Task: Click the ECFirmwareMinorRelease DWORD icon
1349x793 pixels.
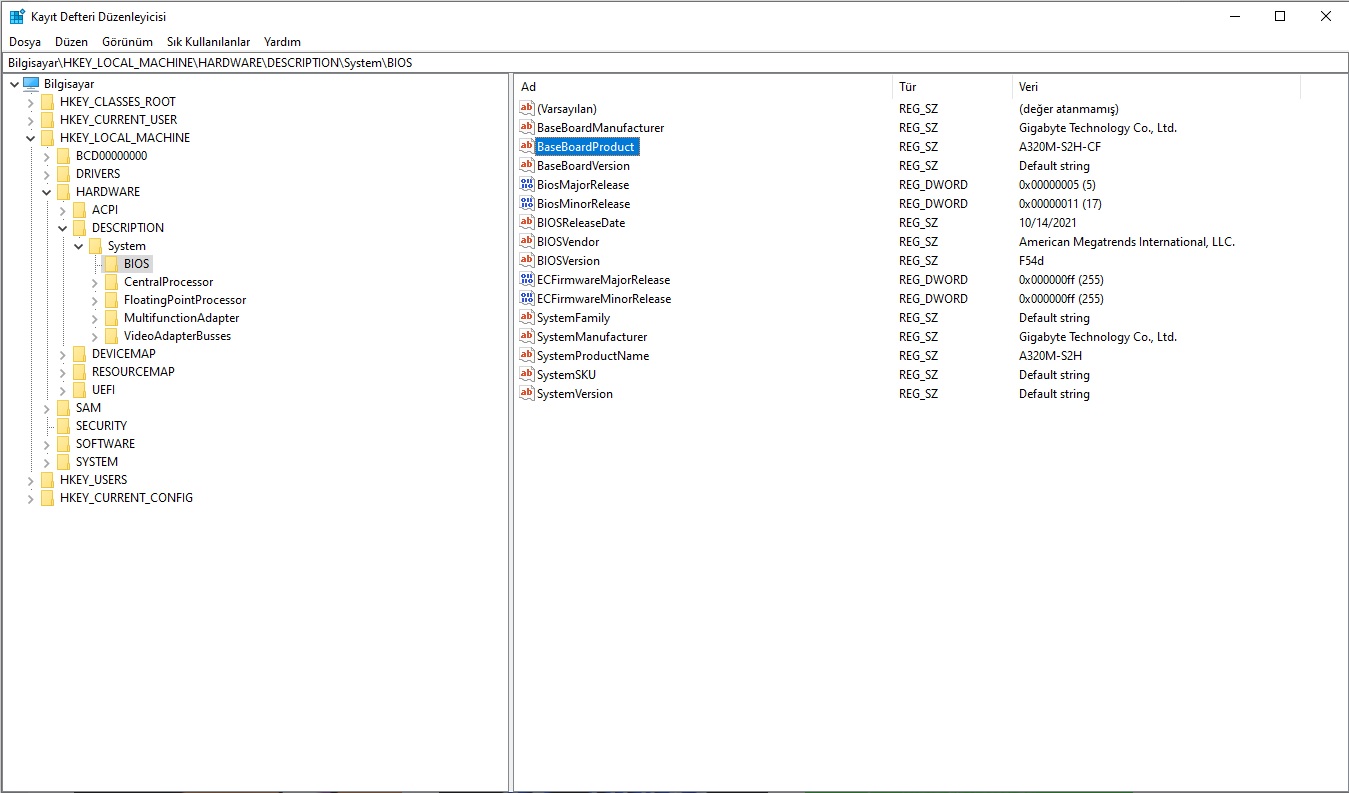Action: click(527, 299)
